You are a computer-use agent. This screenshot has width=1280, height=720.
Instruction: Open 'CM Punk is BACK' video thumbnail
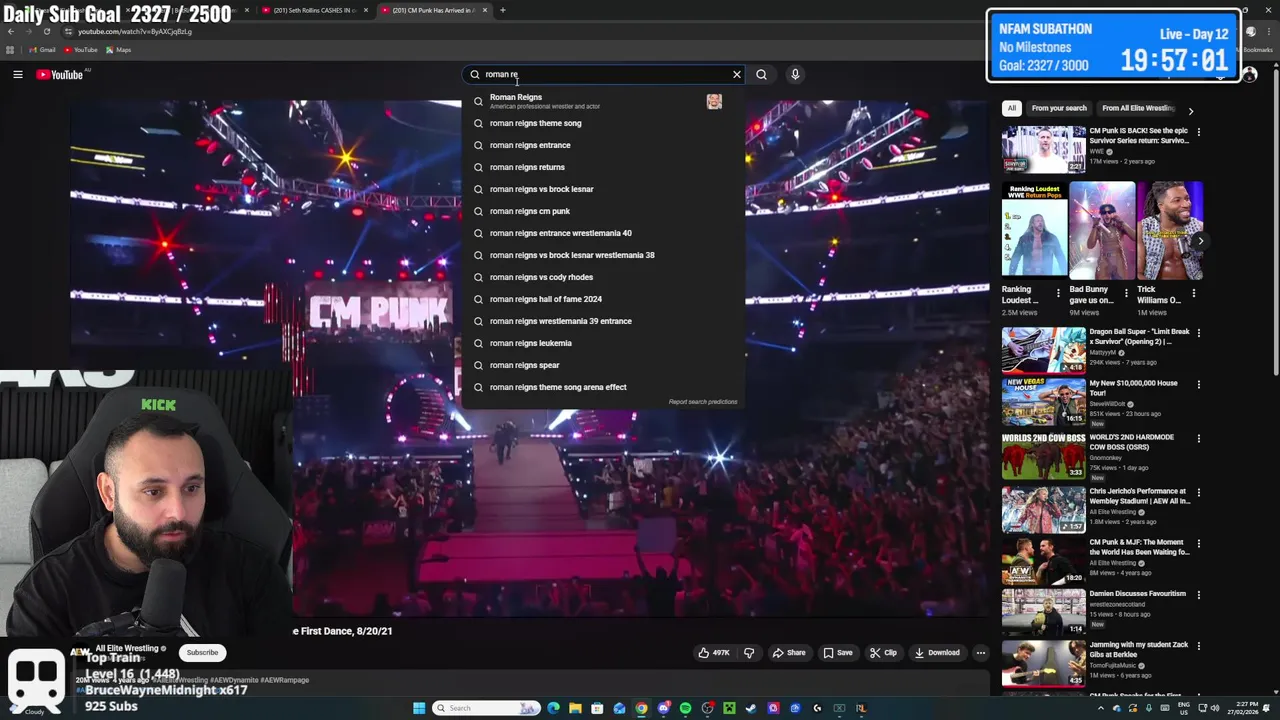tap(1044, 150)
